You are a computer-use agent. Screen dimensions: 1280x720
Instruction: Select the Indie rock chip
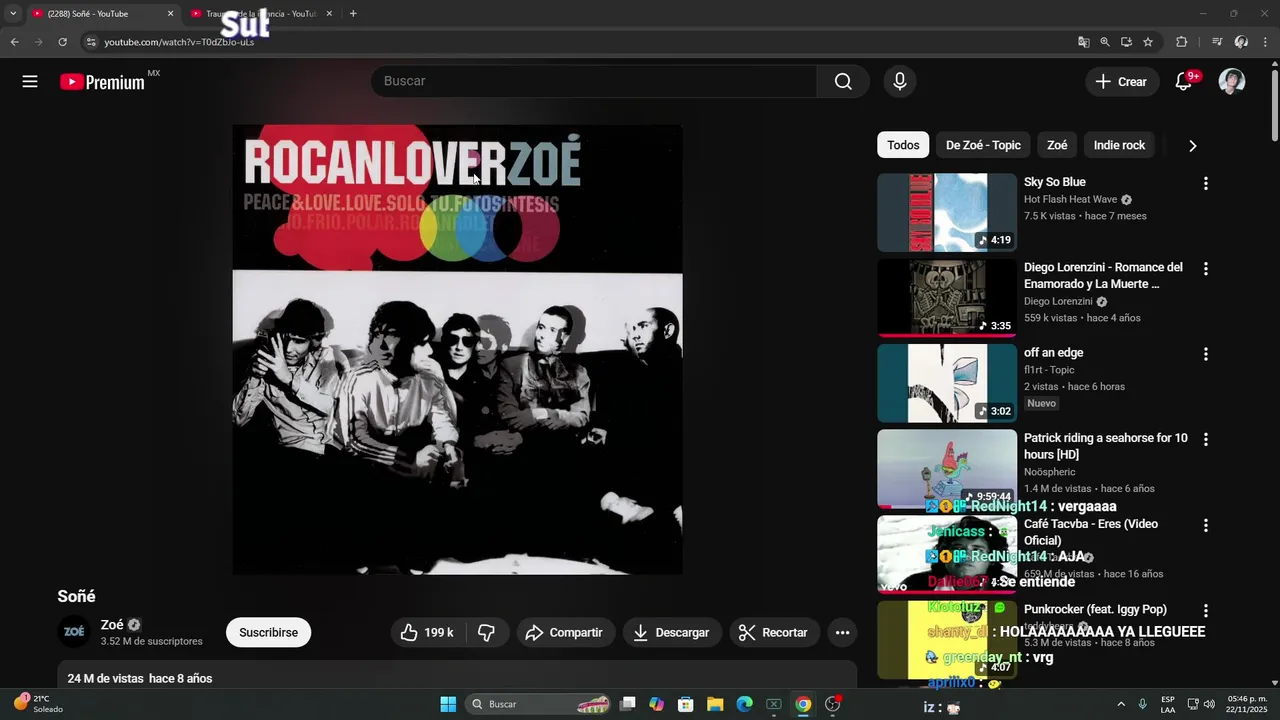click(x=1119, y=145)
